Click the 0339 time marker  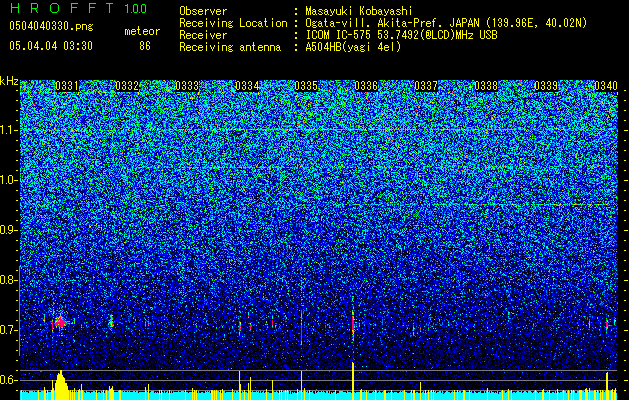click(546, 86)
